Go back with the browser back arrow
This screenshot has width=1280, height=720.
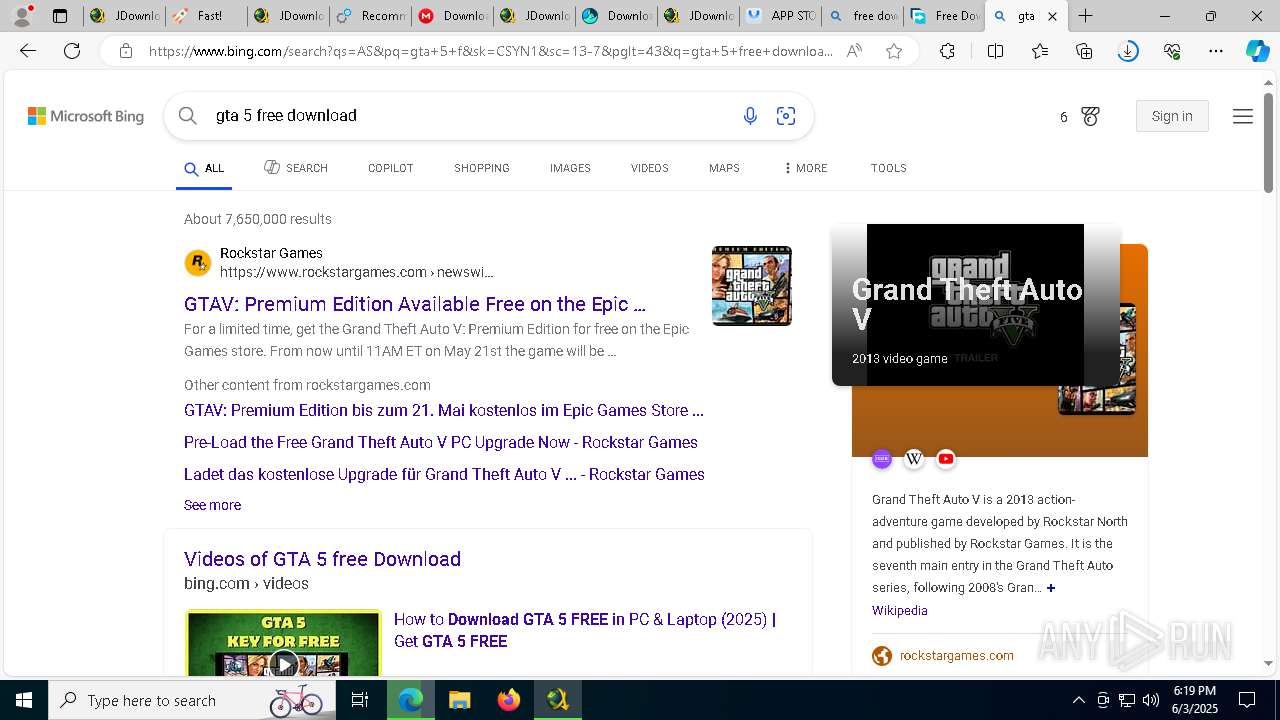pyautogui.click(x=28, y=51)
